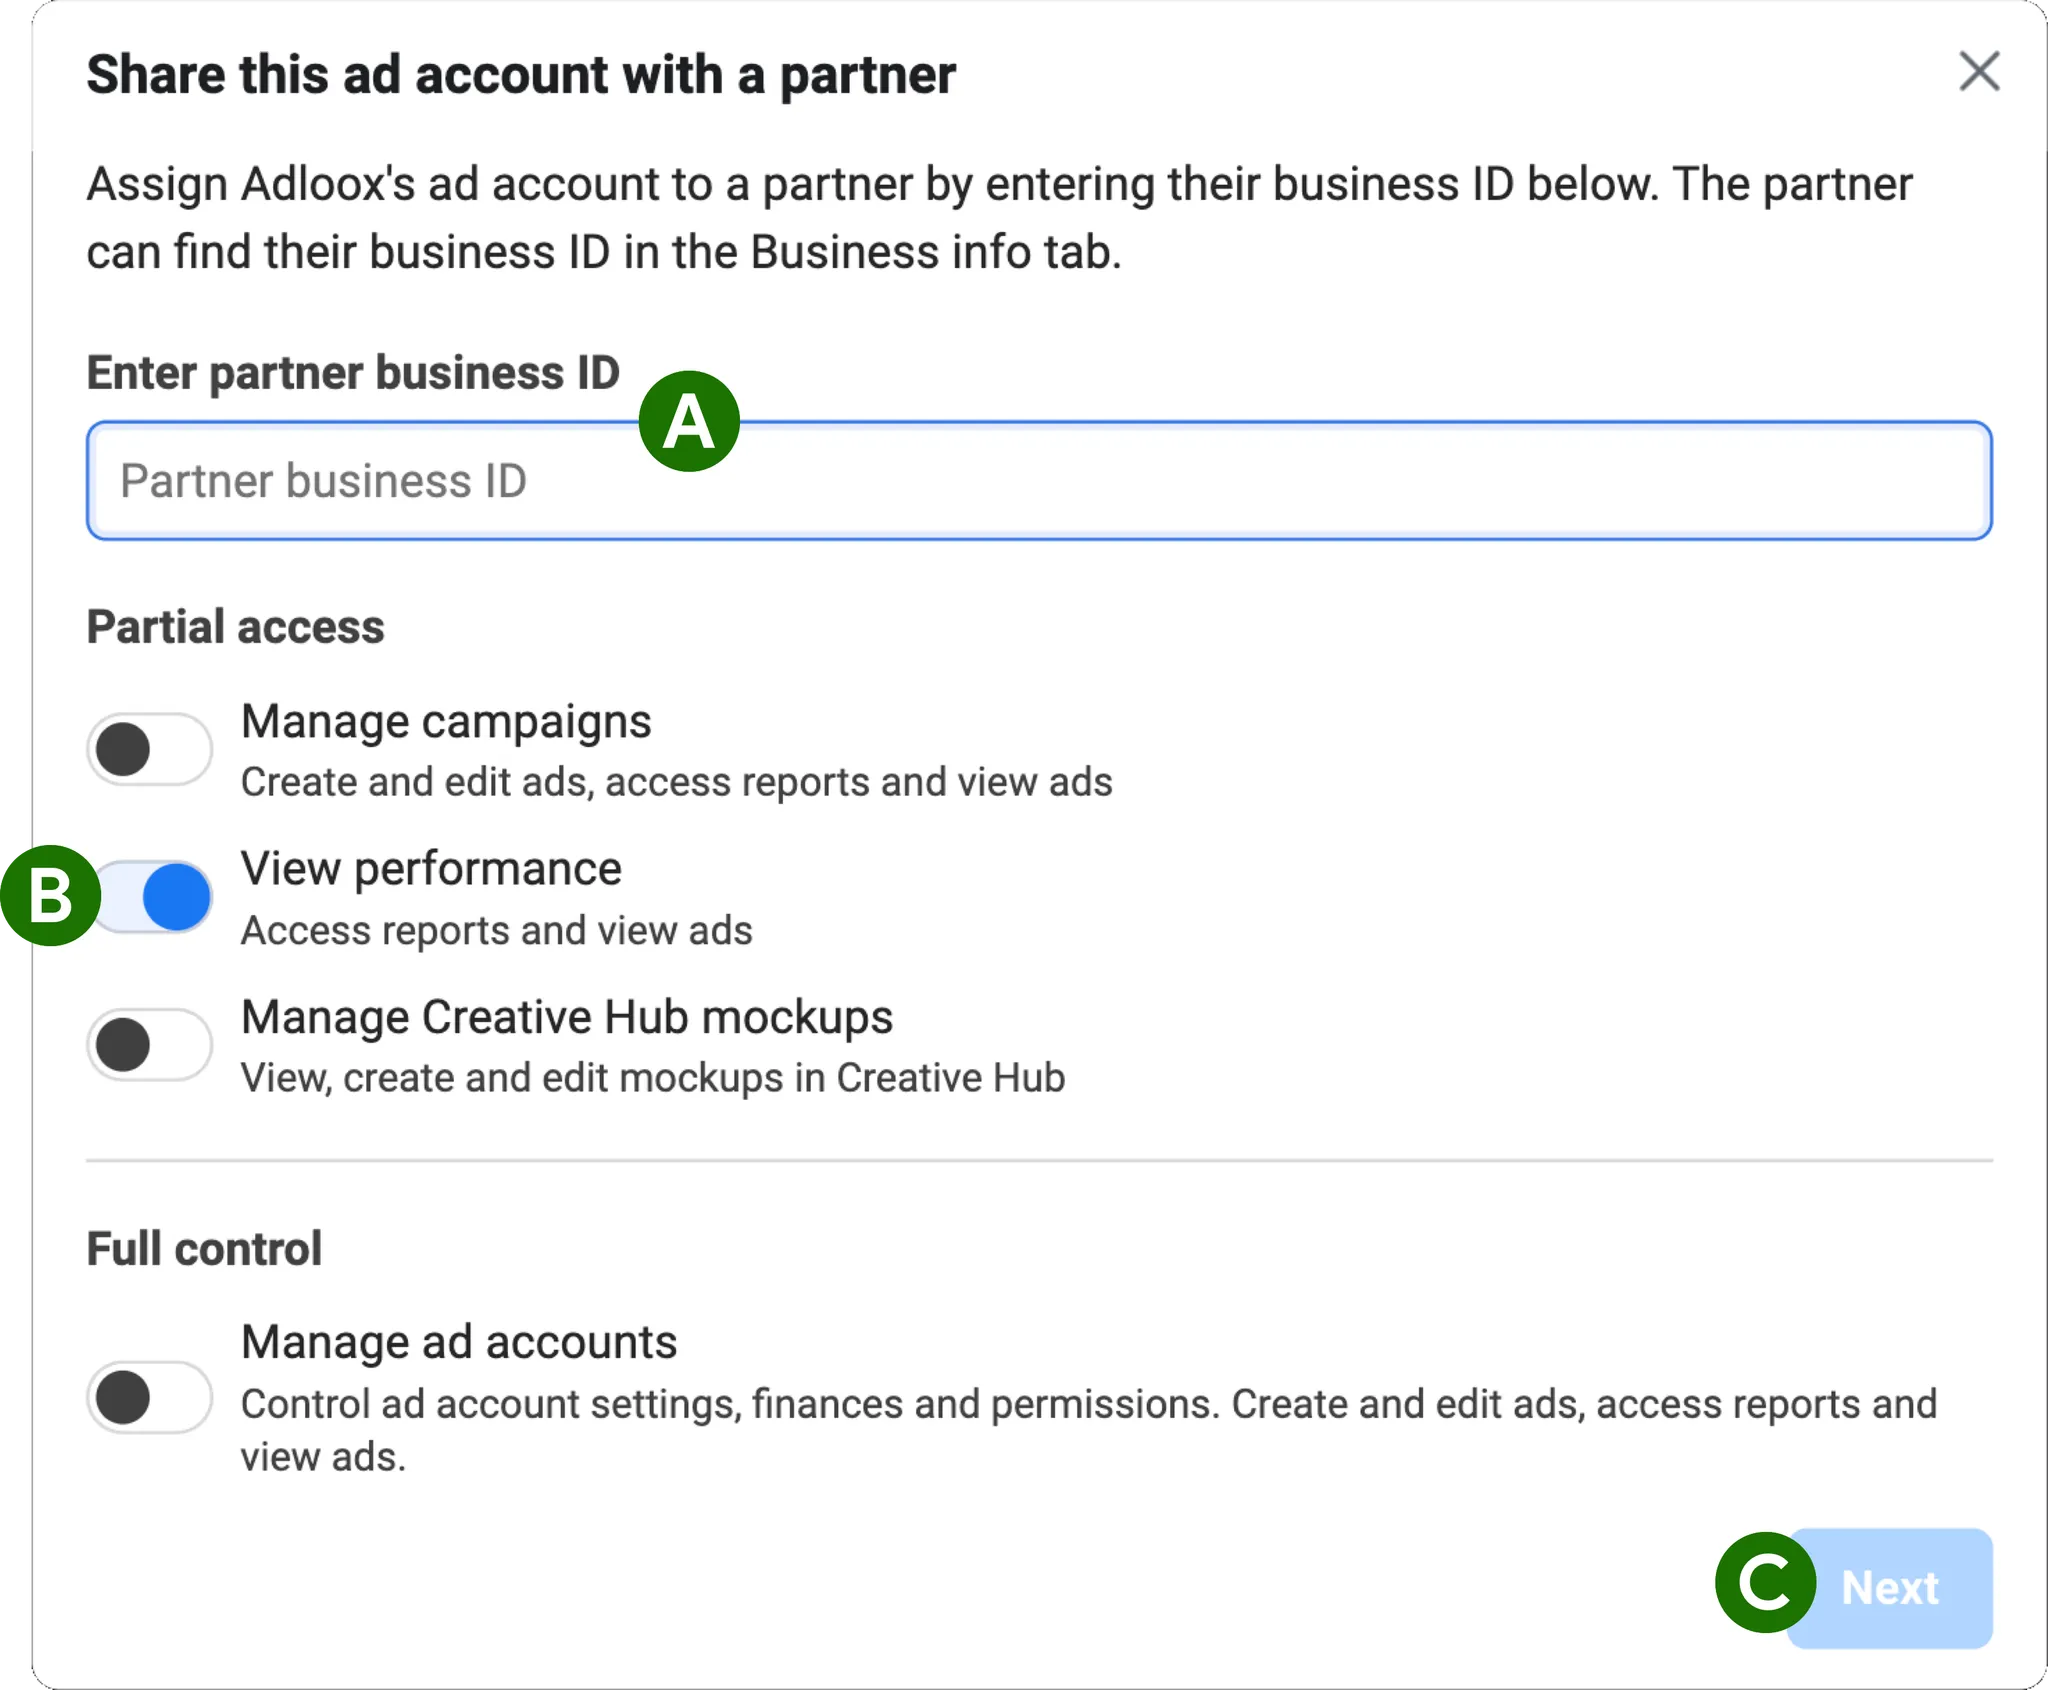Click the green A annotation marker
This screenshot has width=2048, height=1690.
click(689, 422)
